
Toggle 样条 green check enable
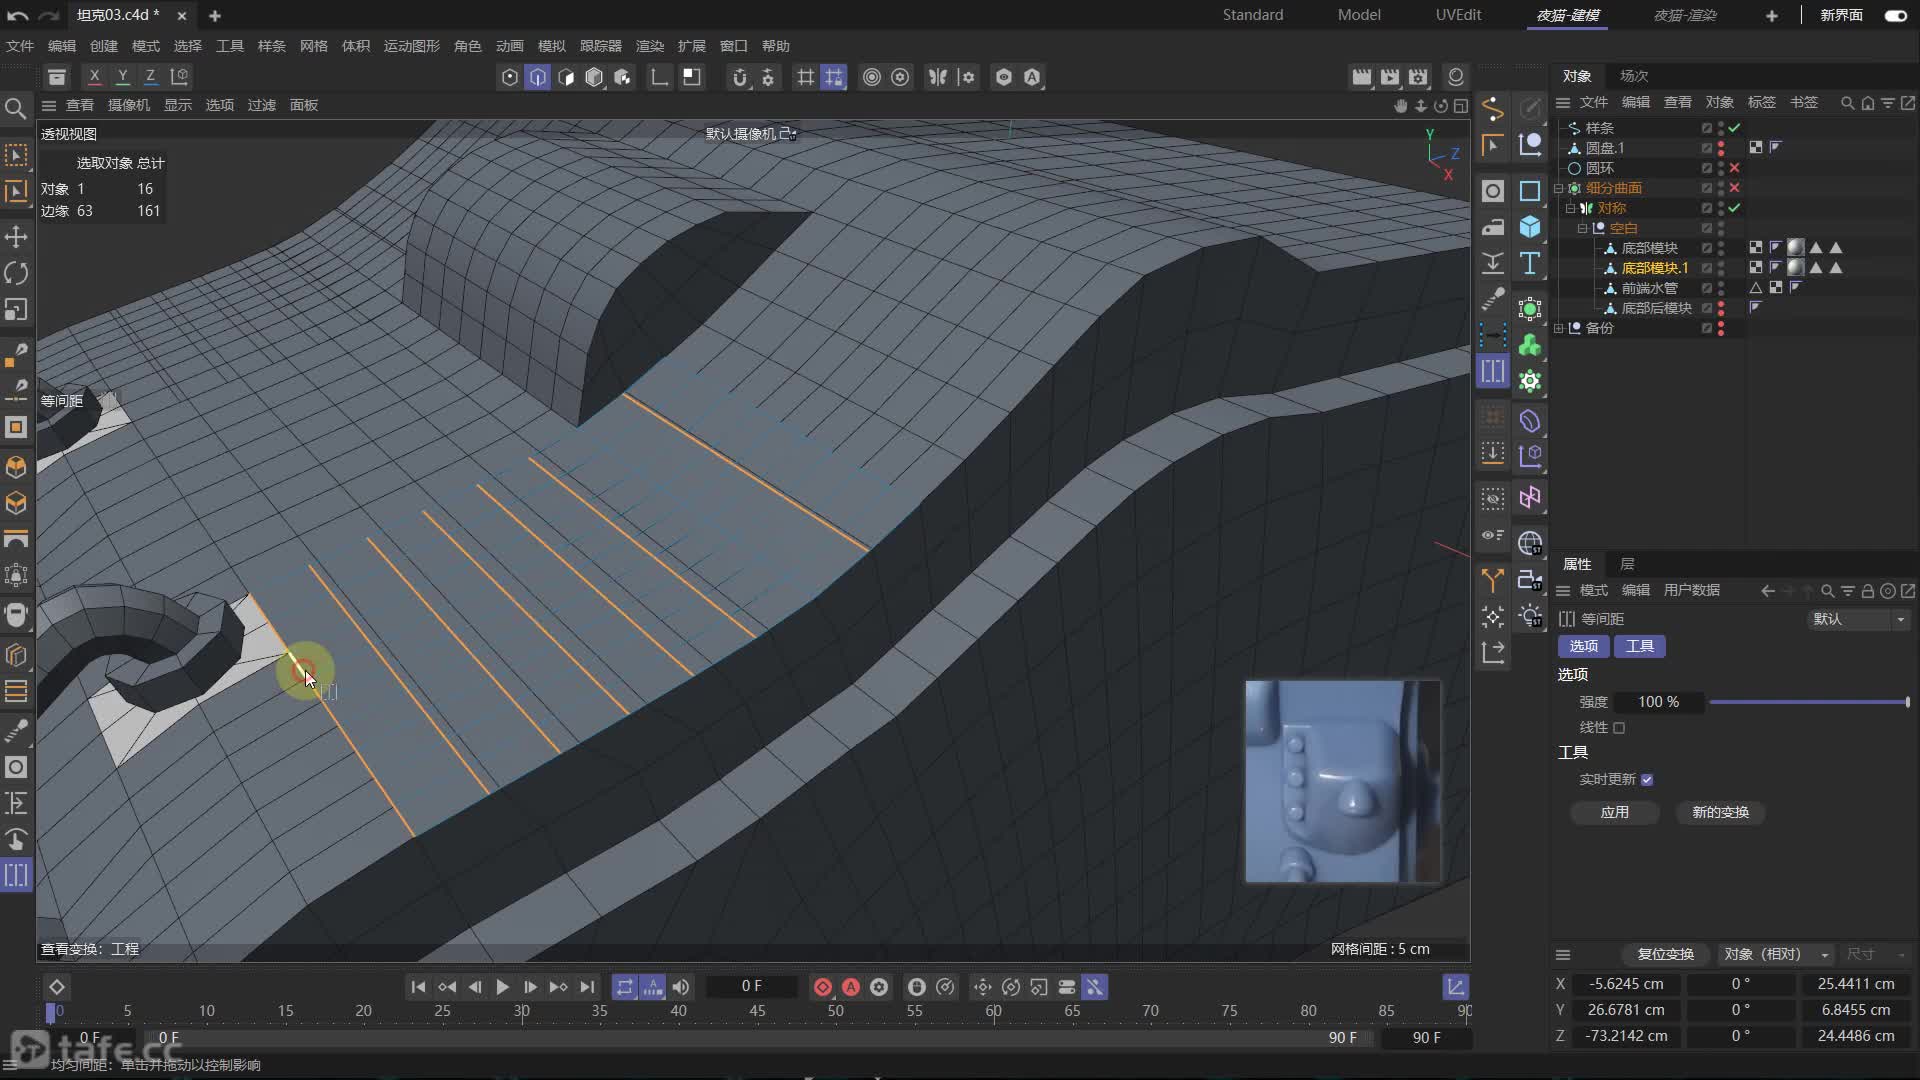coord(1734,128)
